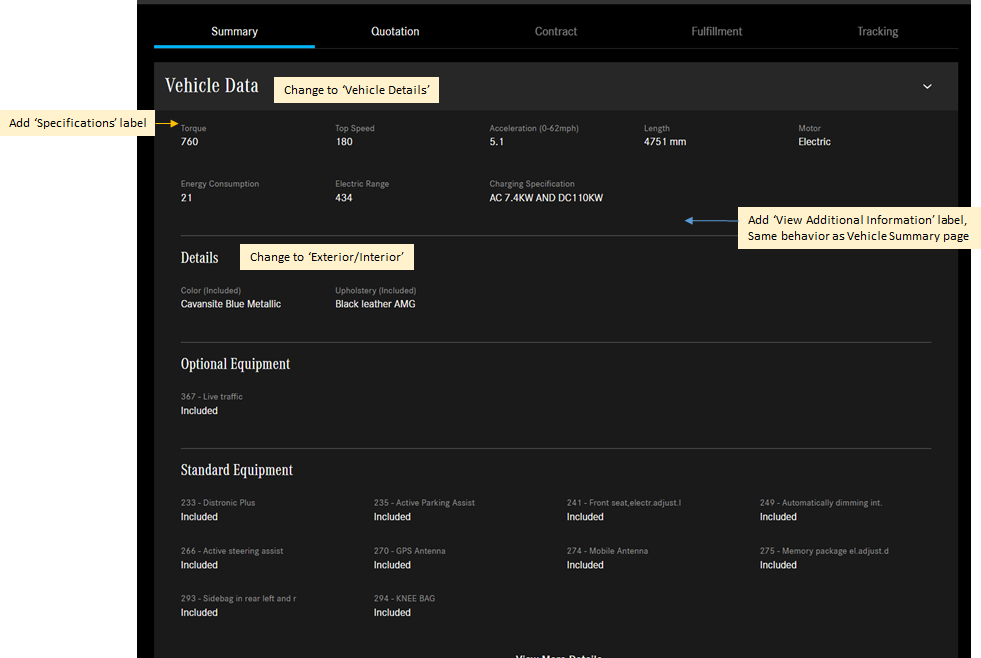Select AC 7.4KW AND DC110KW value
Viewport: 981px width, 658px height.
click(546, 198)
